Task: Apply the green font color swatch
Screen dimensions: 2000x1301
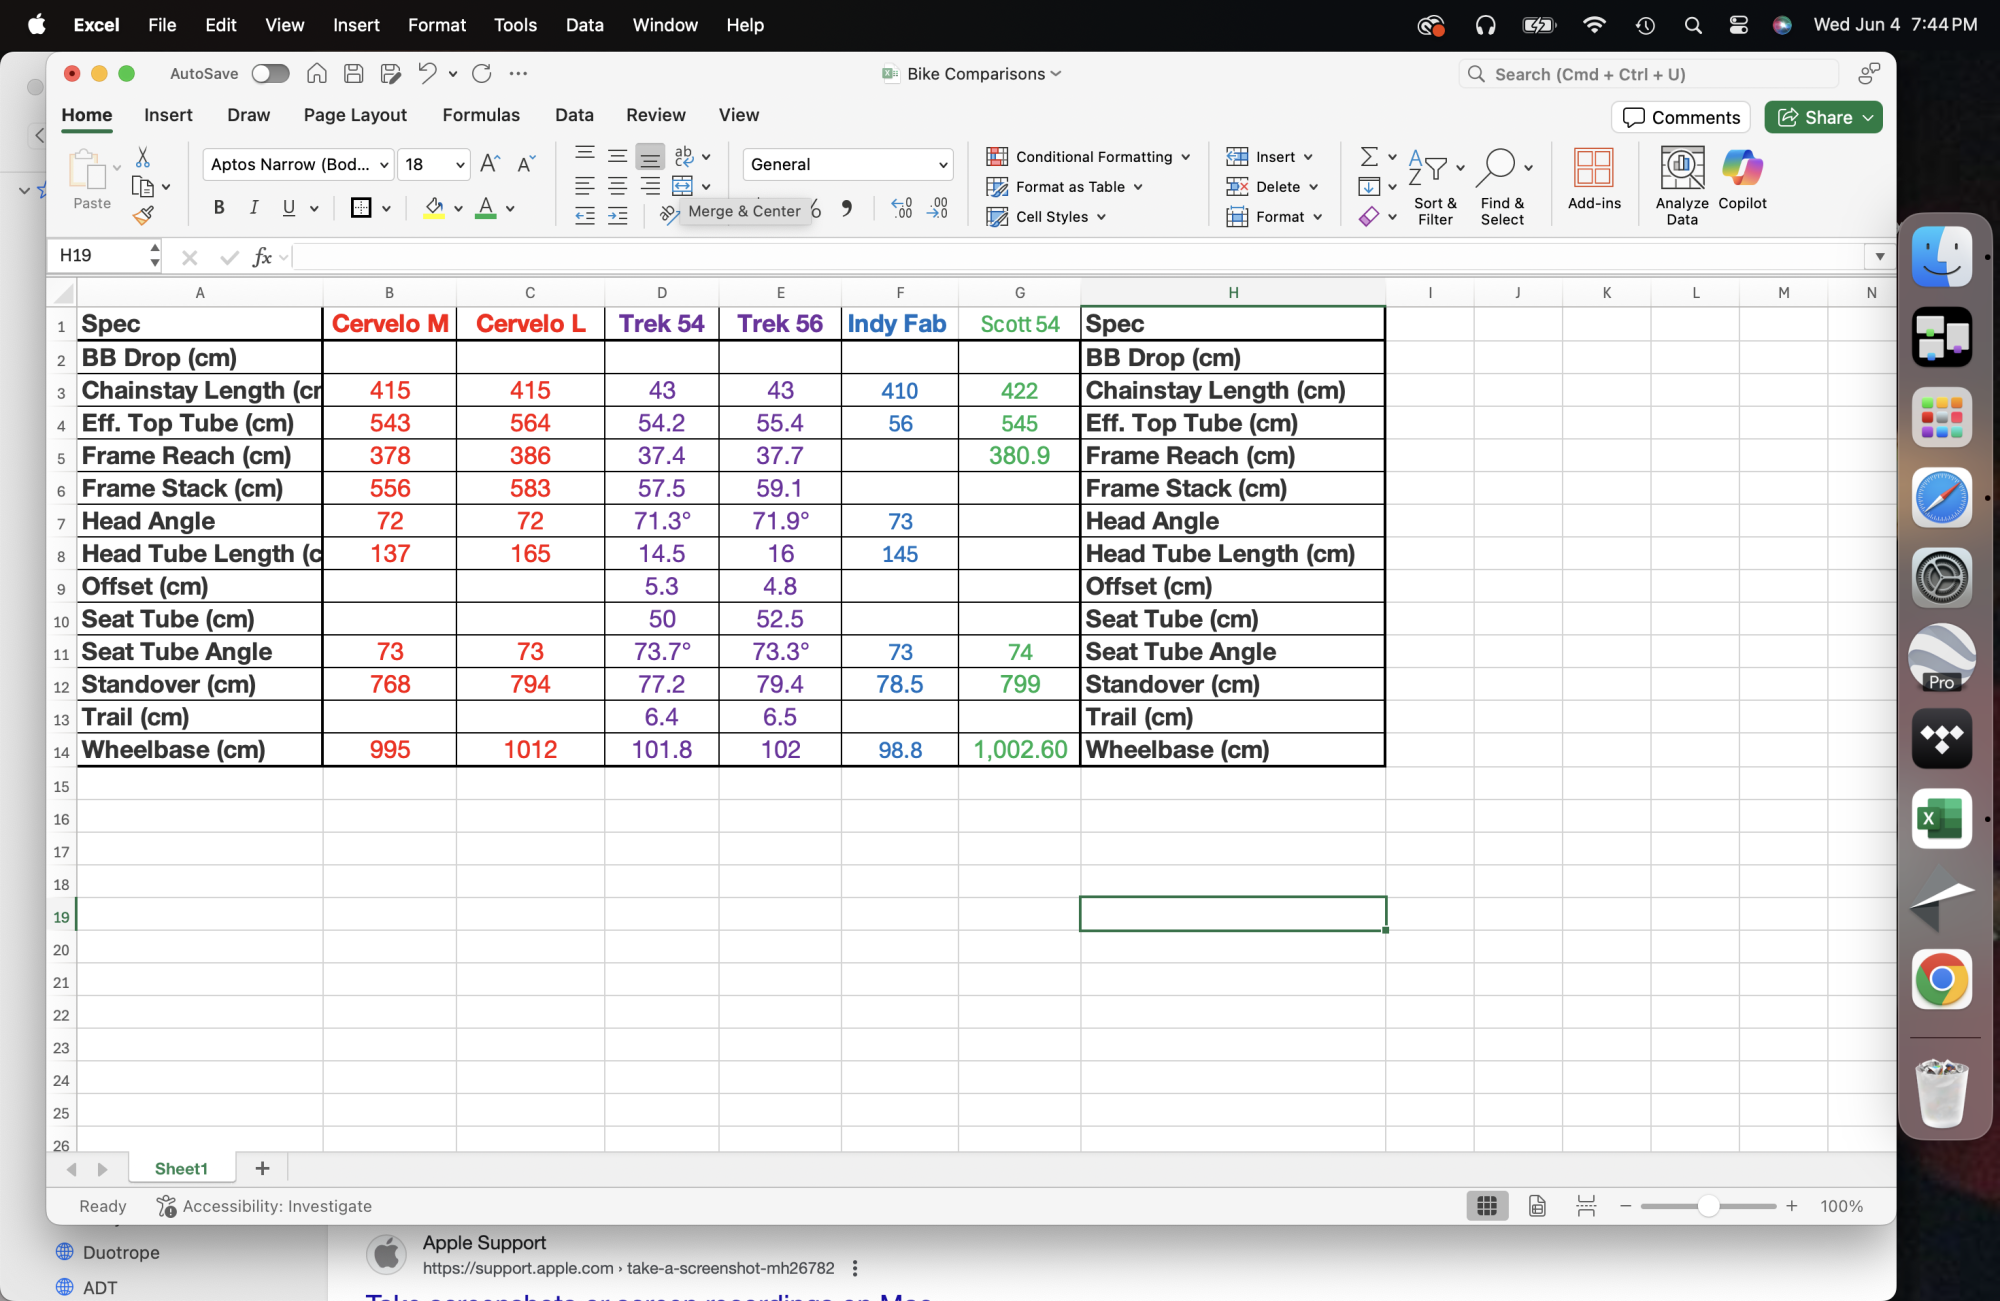Action: pyautogui.click(x=486, y=208)
